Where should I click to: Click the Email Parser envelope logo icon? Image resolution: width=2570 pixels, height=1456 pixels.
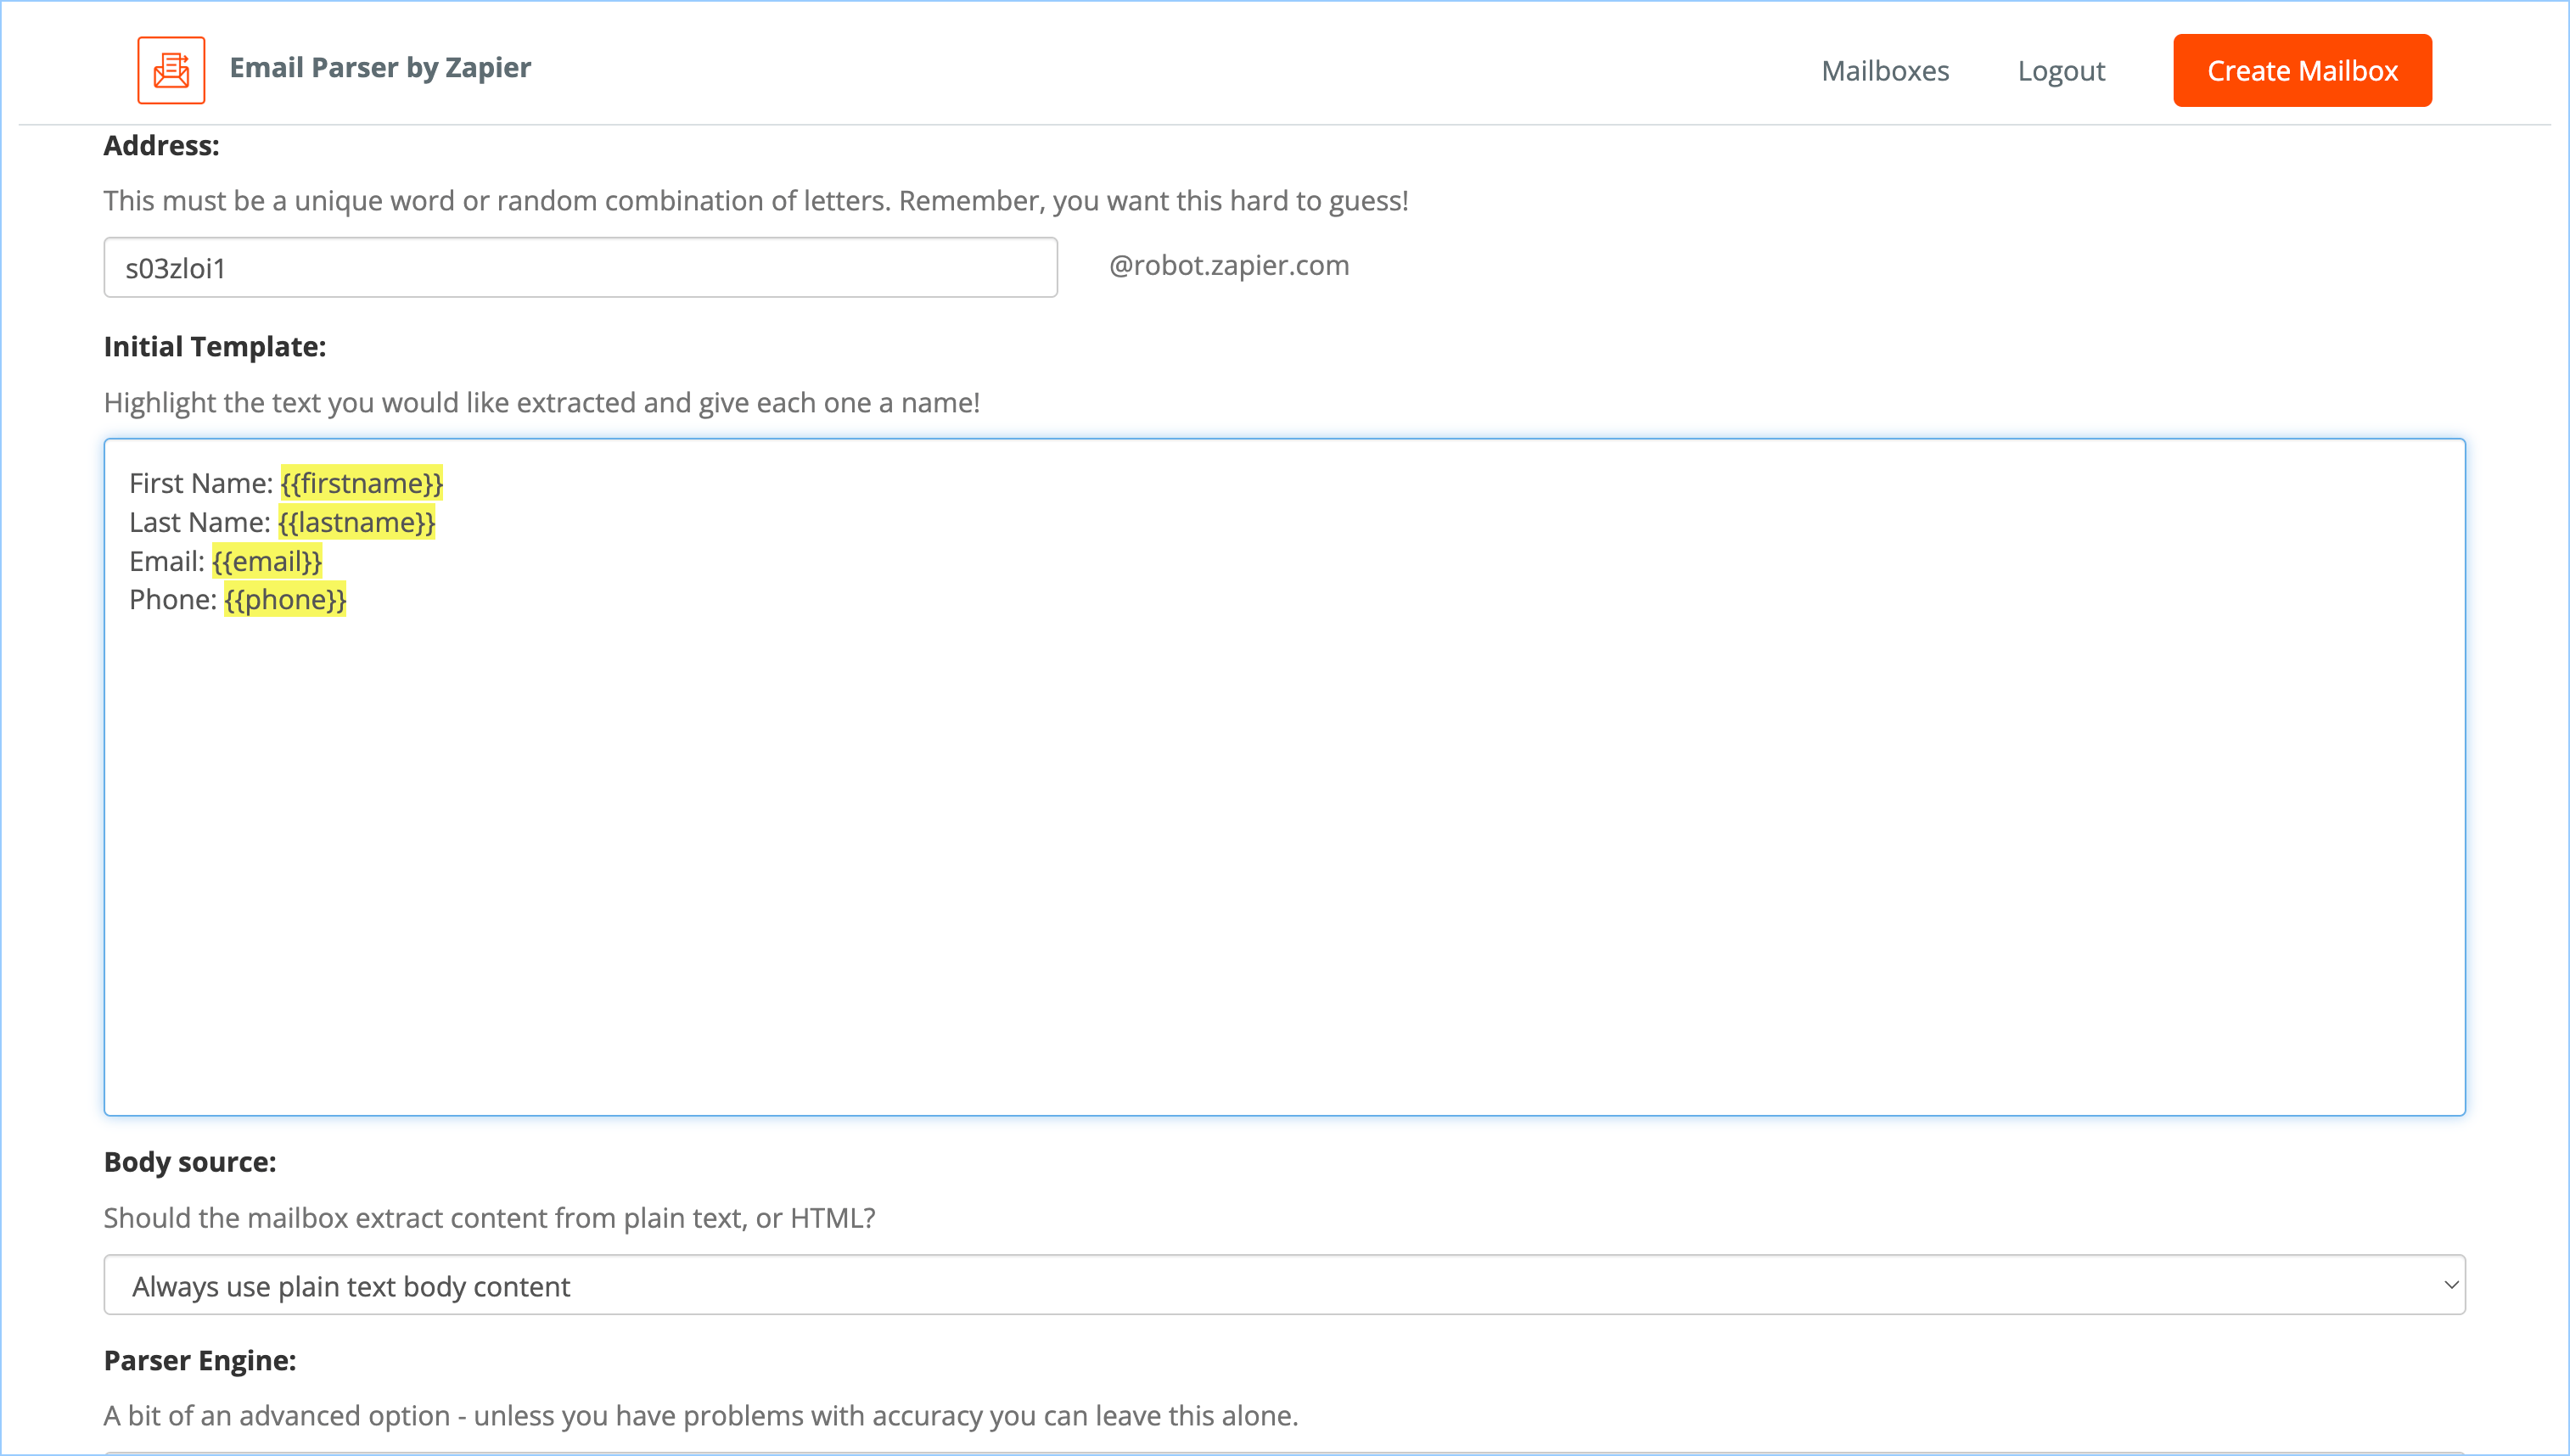171,70
